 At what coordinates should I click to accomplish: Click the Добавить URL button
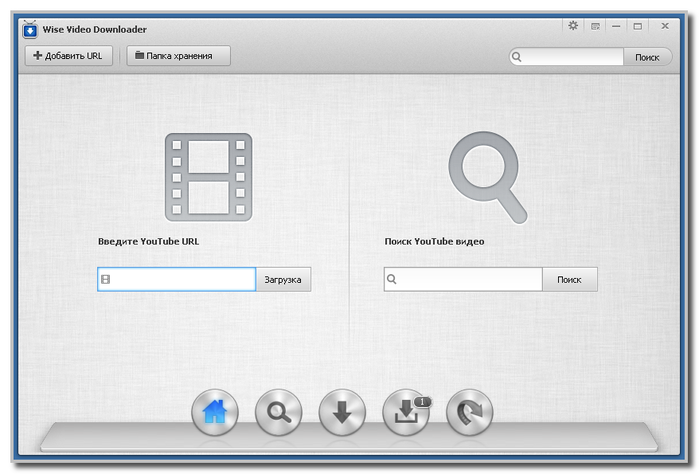(69, 56)
